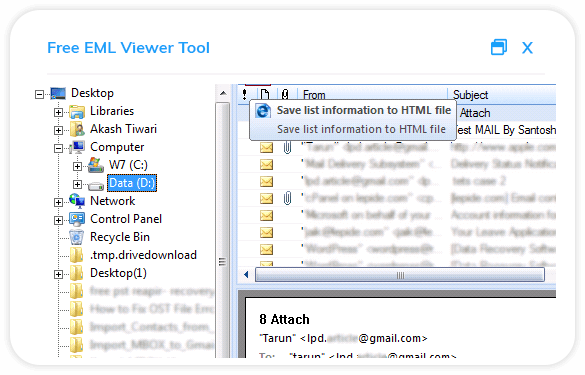This screenshot has height=375, width=585.
Task: Select Network in folder tree
Action: pos(113,201)
